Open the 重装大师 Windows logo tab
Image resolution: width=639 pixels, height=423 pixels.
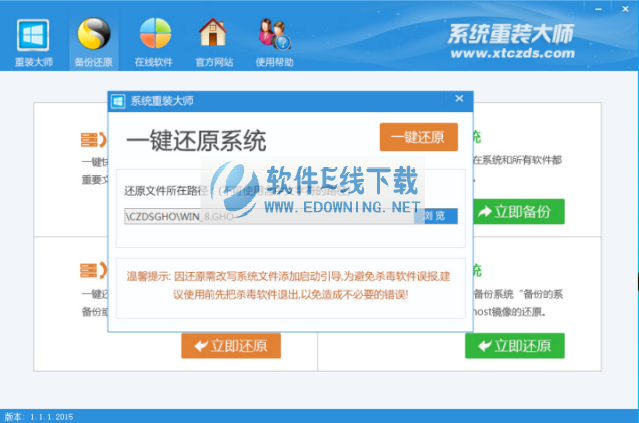tap(34, 40)
